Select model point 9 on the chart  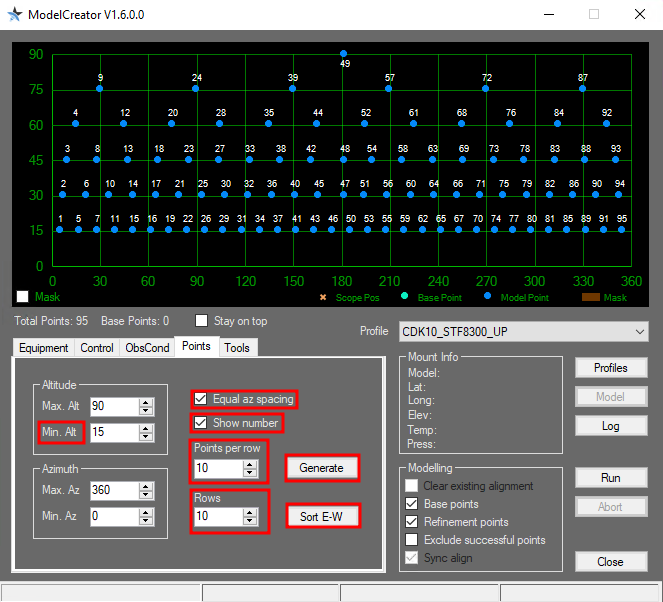99,89
